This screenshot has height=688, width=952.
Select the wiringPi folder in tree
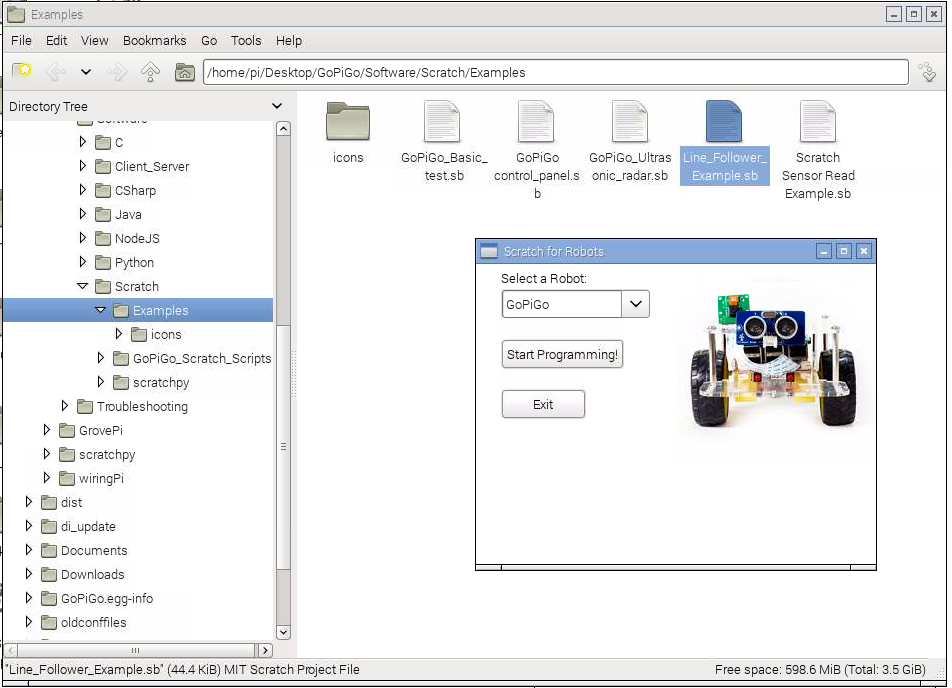tap(101, 479)
